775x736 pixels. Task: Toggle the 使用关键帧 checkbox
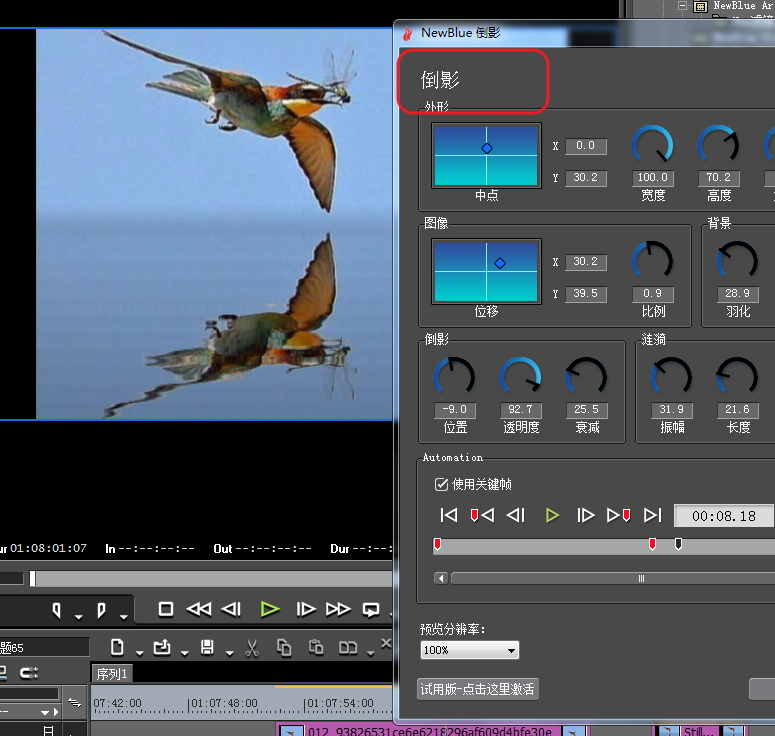click(x=441, y=484)
